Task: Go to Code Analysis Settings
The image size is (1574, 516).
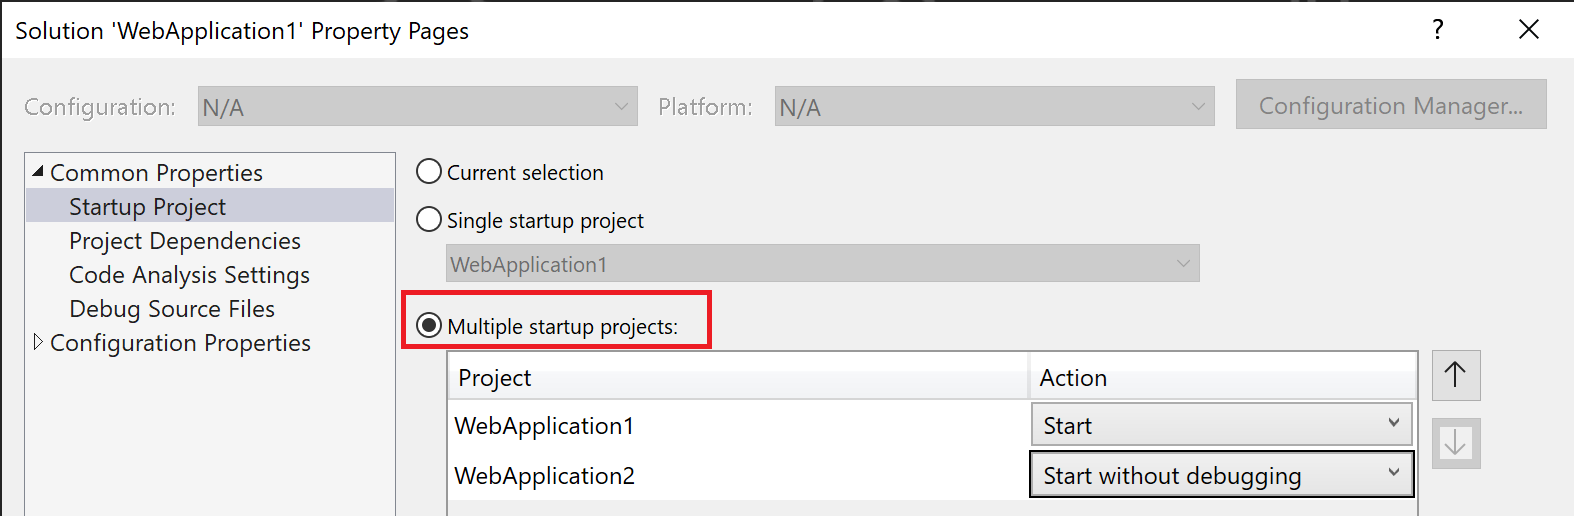Action: (x=189, y=275)
